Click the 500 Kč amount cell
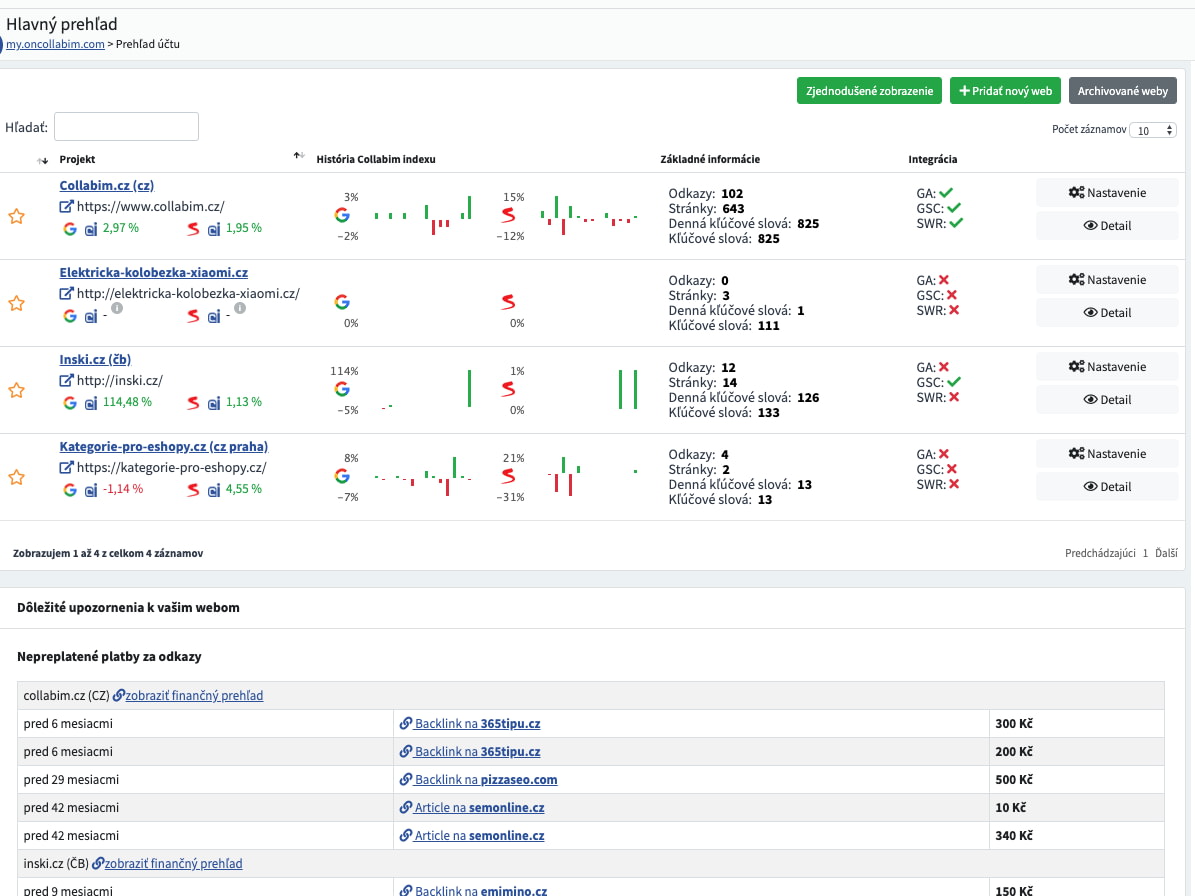 pyautogui.click(x=1076, y=779)
